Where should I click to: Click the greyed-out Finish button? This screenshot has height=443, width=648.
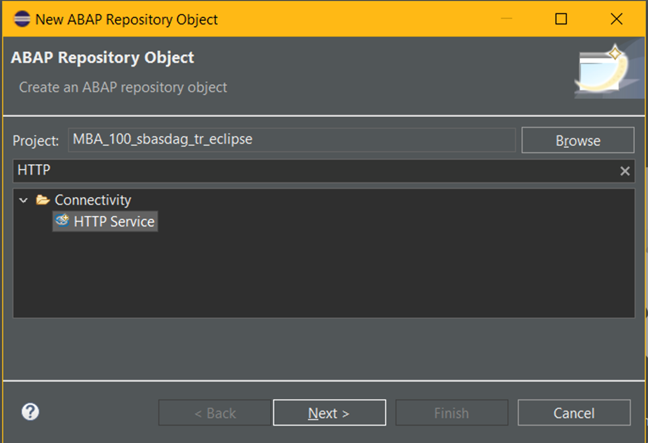pyautogui.click(x=451, y=413)
